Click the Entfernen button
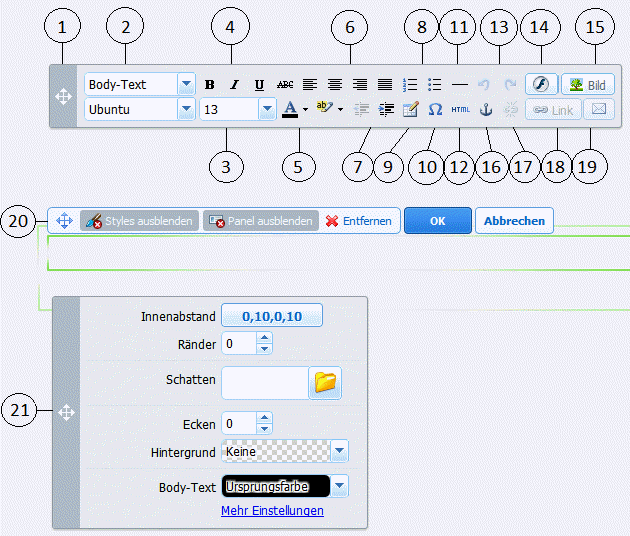630x536 pixels. click(358, 221)
